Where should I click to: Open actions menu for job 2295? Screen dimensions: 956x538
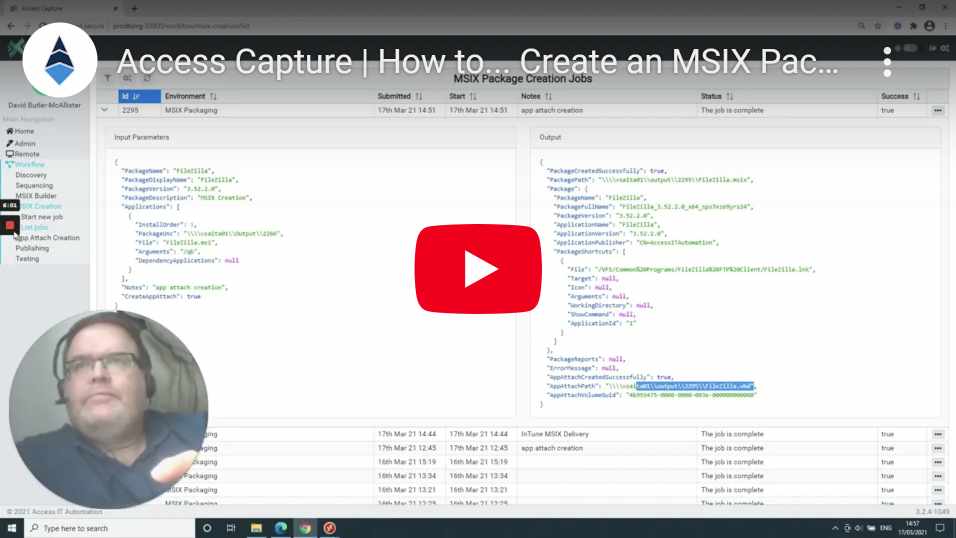tap(938, 110)
